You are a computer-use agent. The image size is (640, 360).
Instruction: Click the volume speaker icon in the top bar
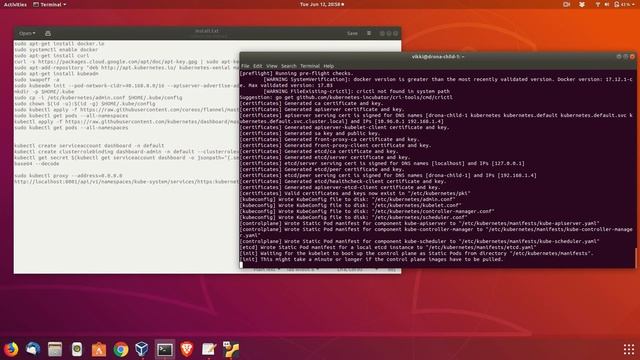coord(607,4)
